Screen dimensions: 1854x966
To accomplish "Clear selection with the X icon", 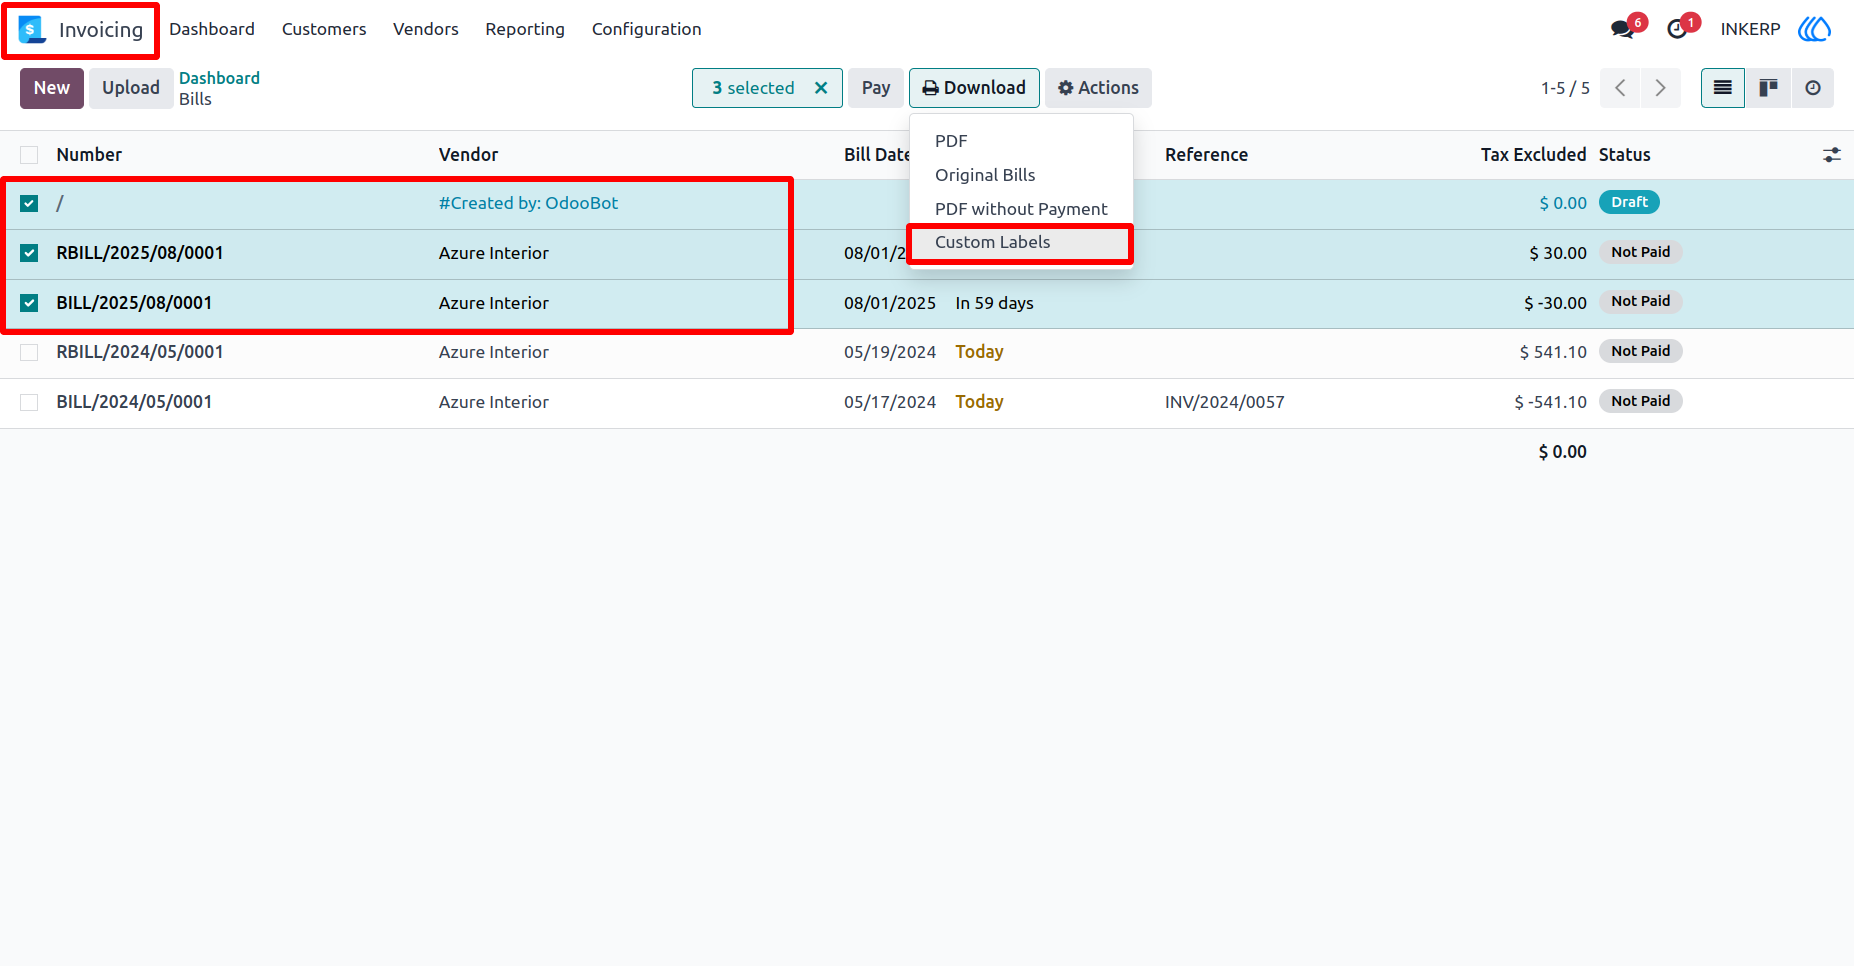I will pos(821,88).
